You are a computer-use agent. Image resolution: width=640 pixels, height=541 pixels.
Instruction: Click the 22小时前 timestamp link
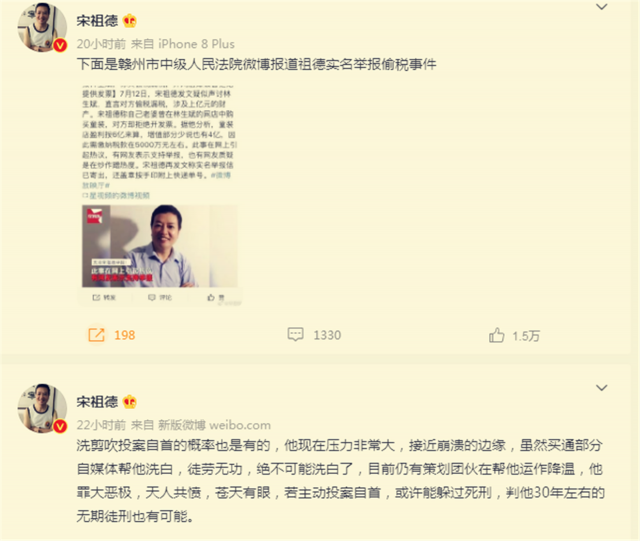(101, 425)
